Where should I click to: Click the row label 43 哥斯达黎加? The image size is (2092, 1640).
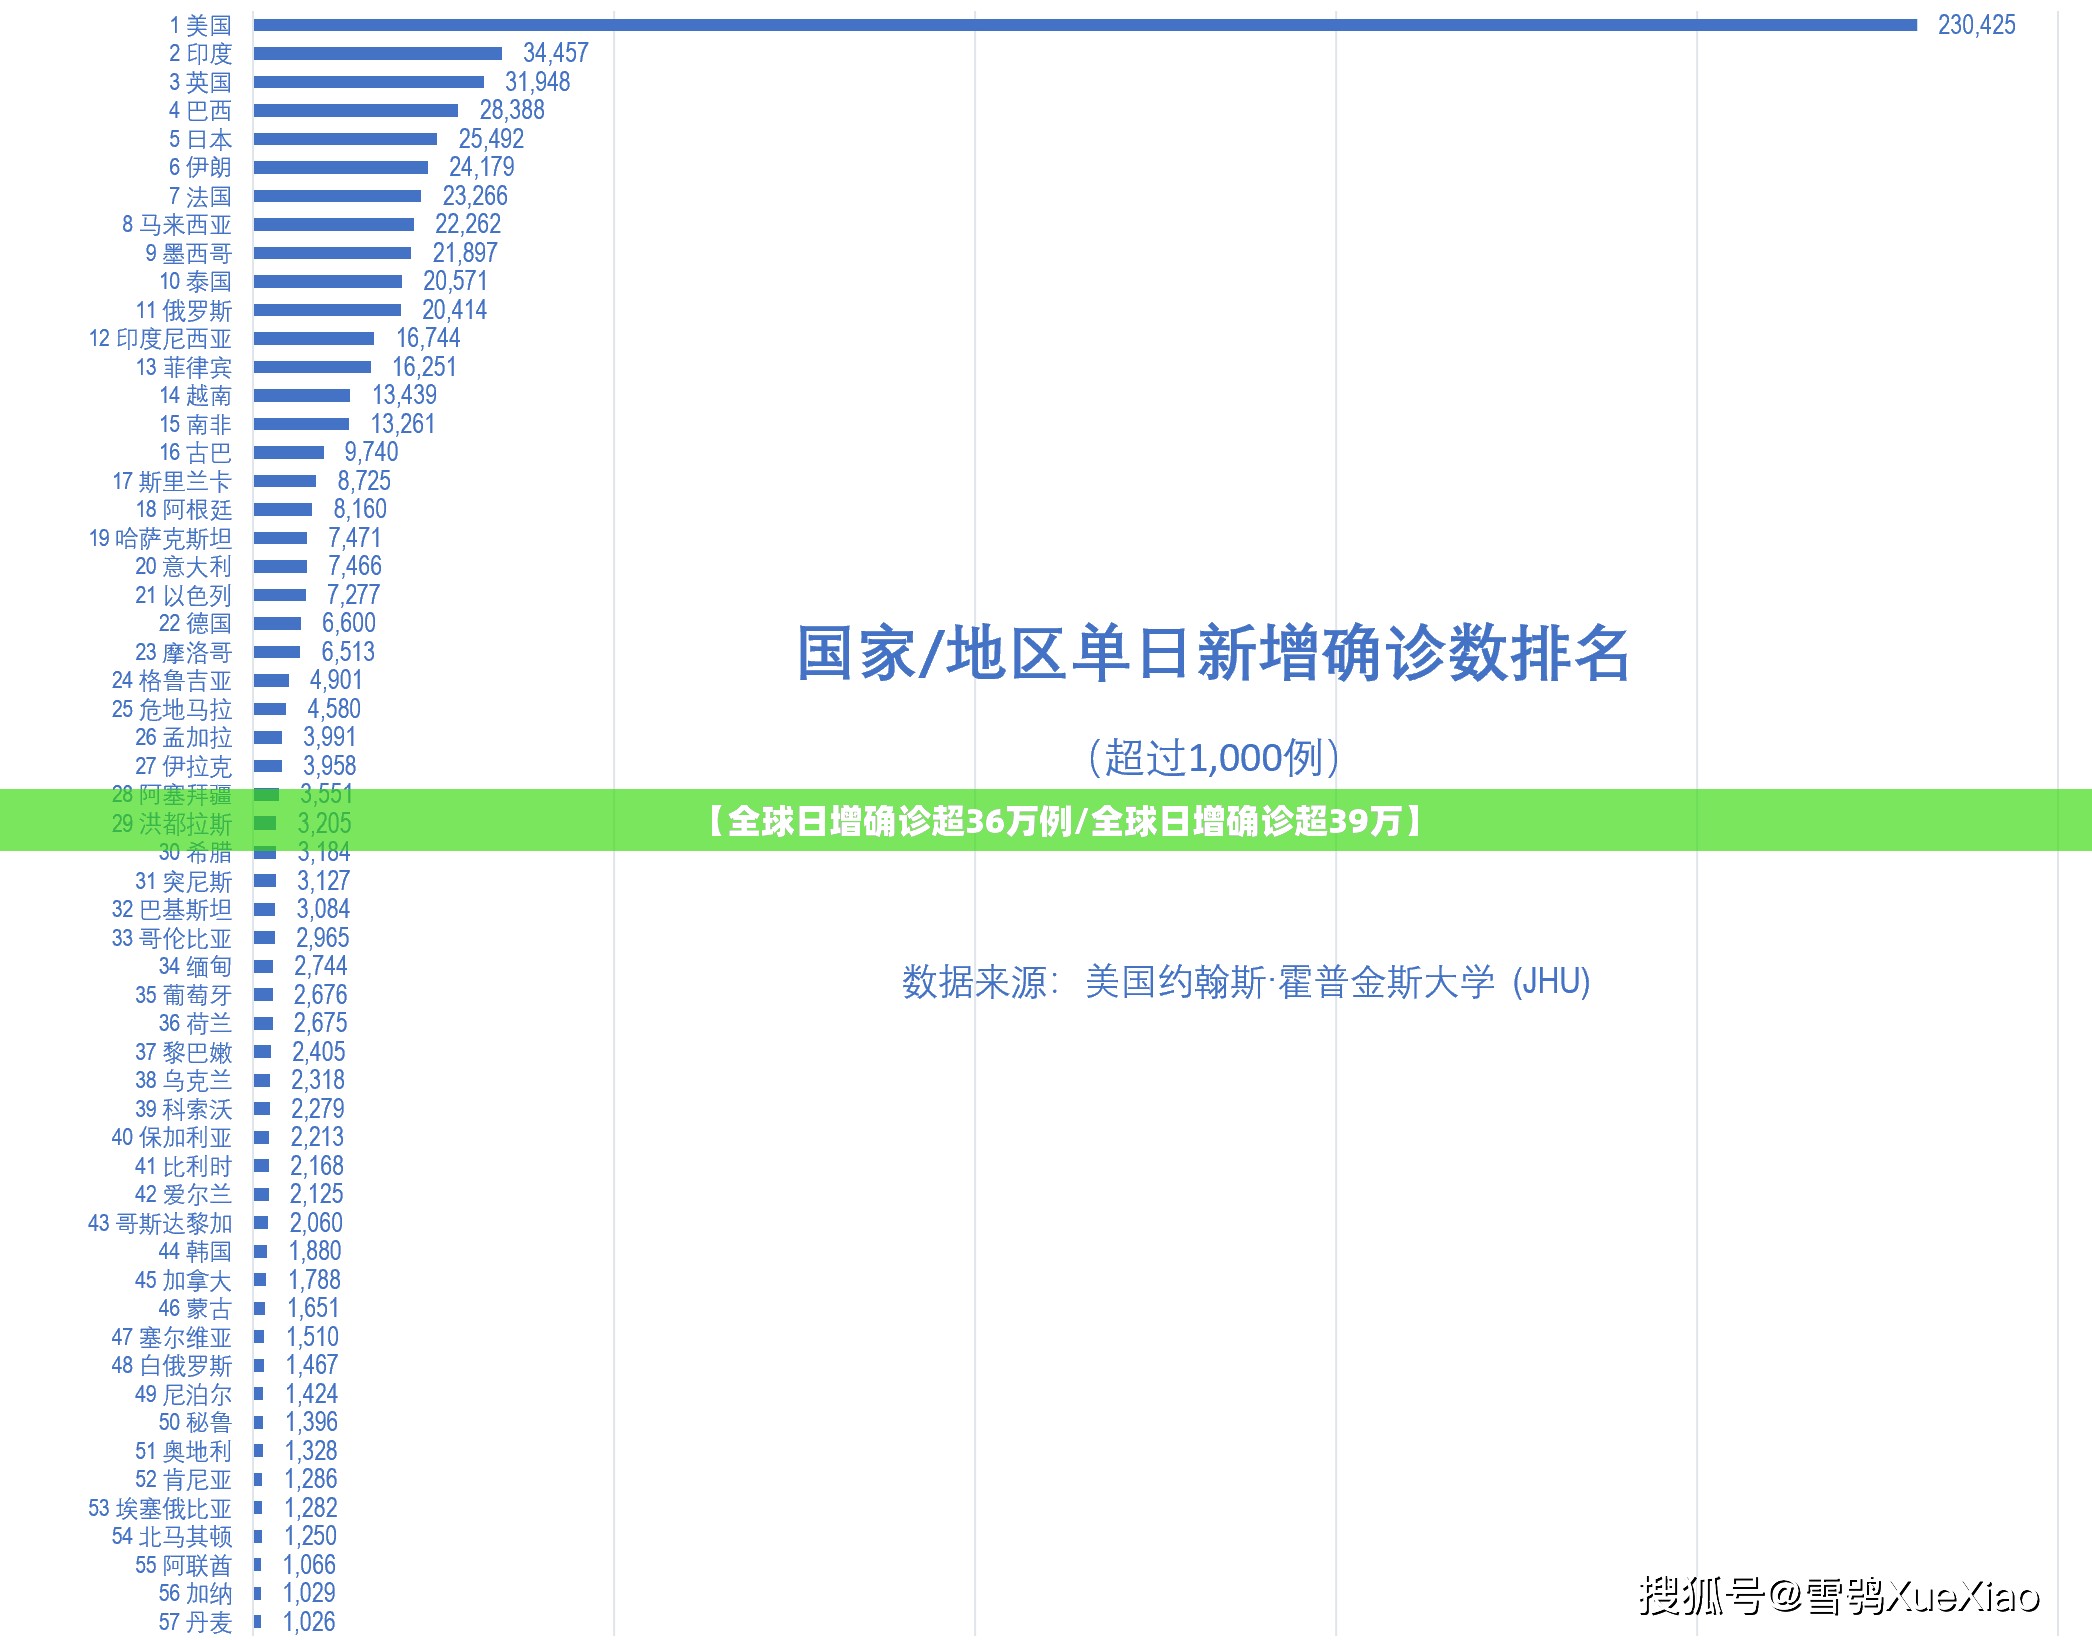(160, 1223)
